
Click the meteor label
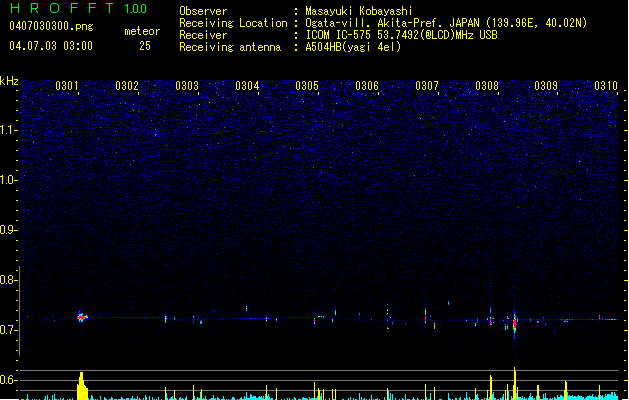pos(142,31)
